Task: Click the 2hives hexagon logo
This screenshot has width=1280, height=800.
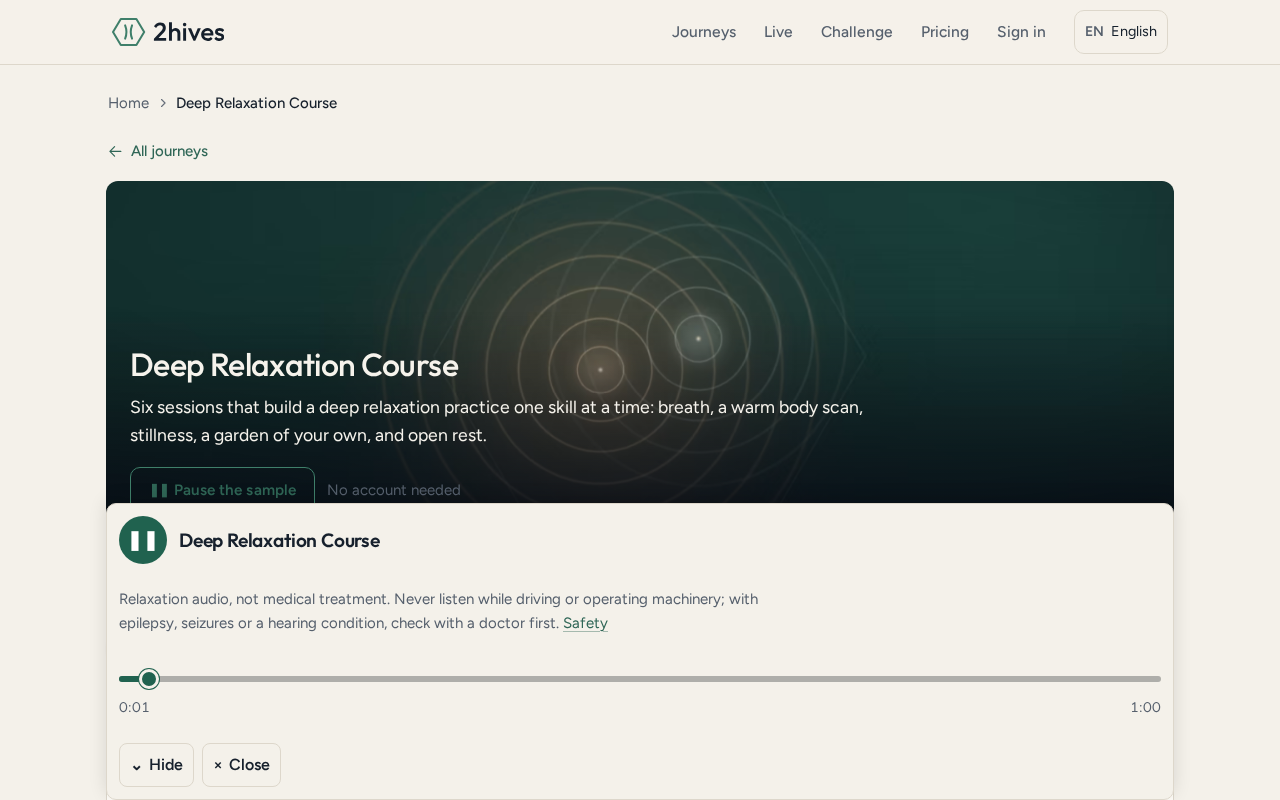Action: pos(129,32)
